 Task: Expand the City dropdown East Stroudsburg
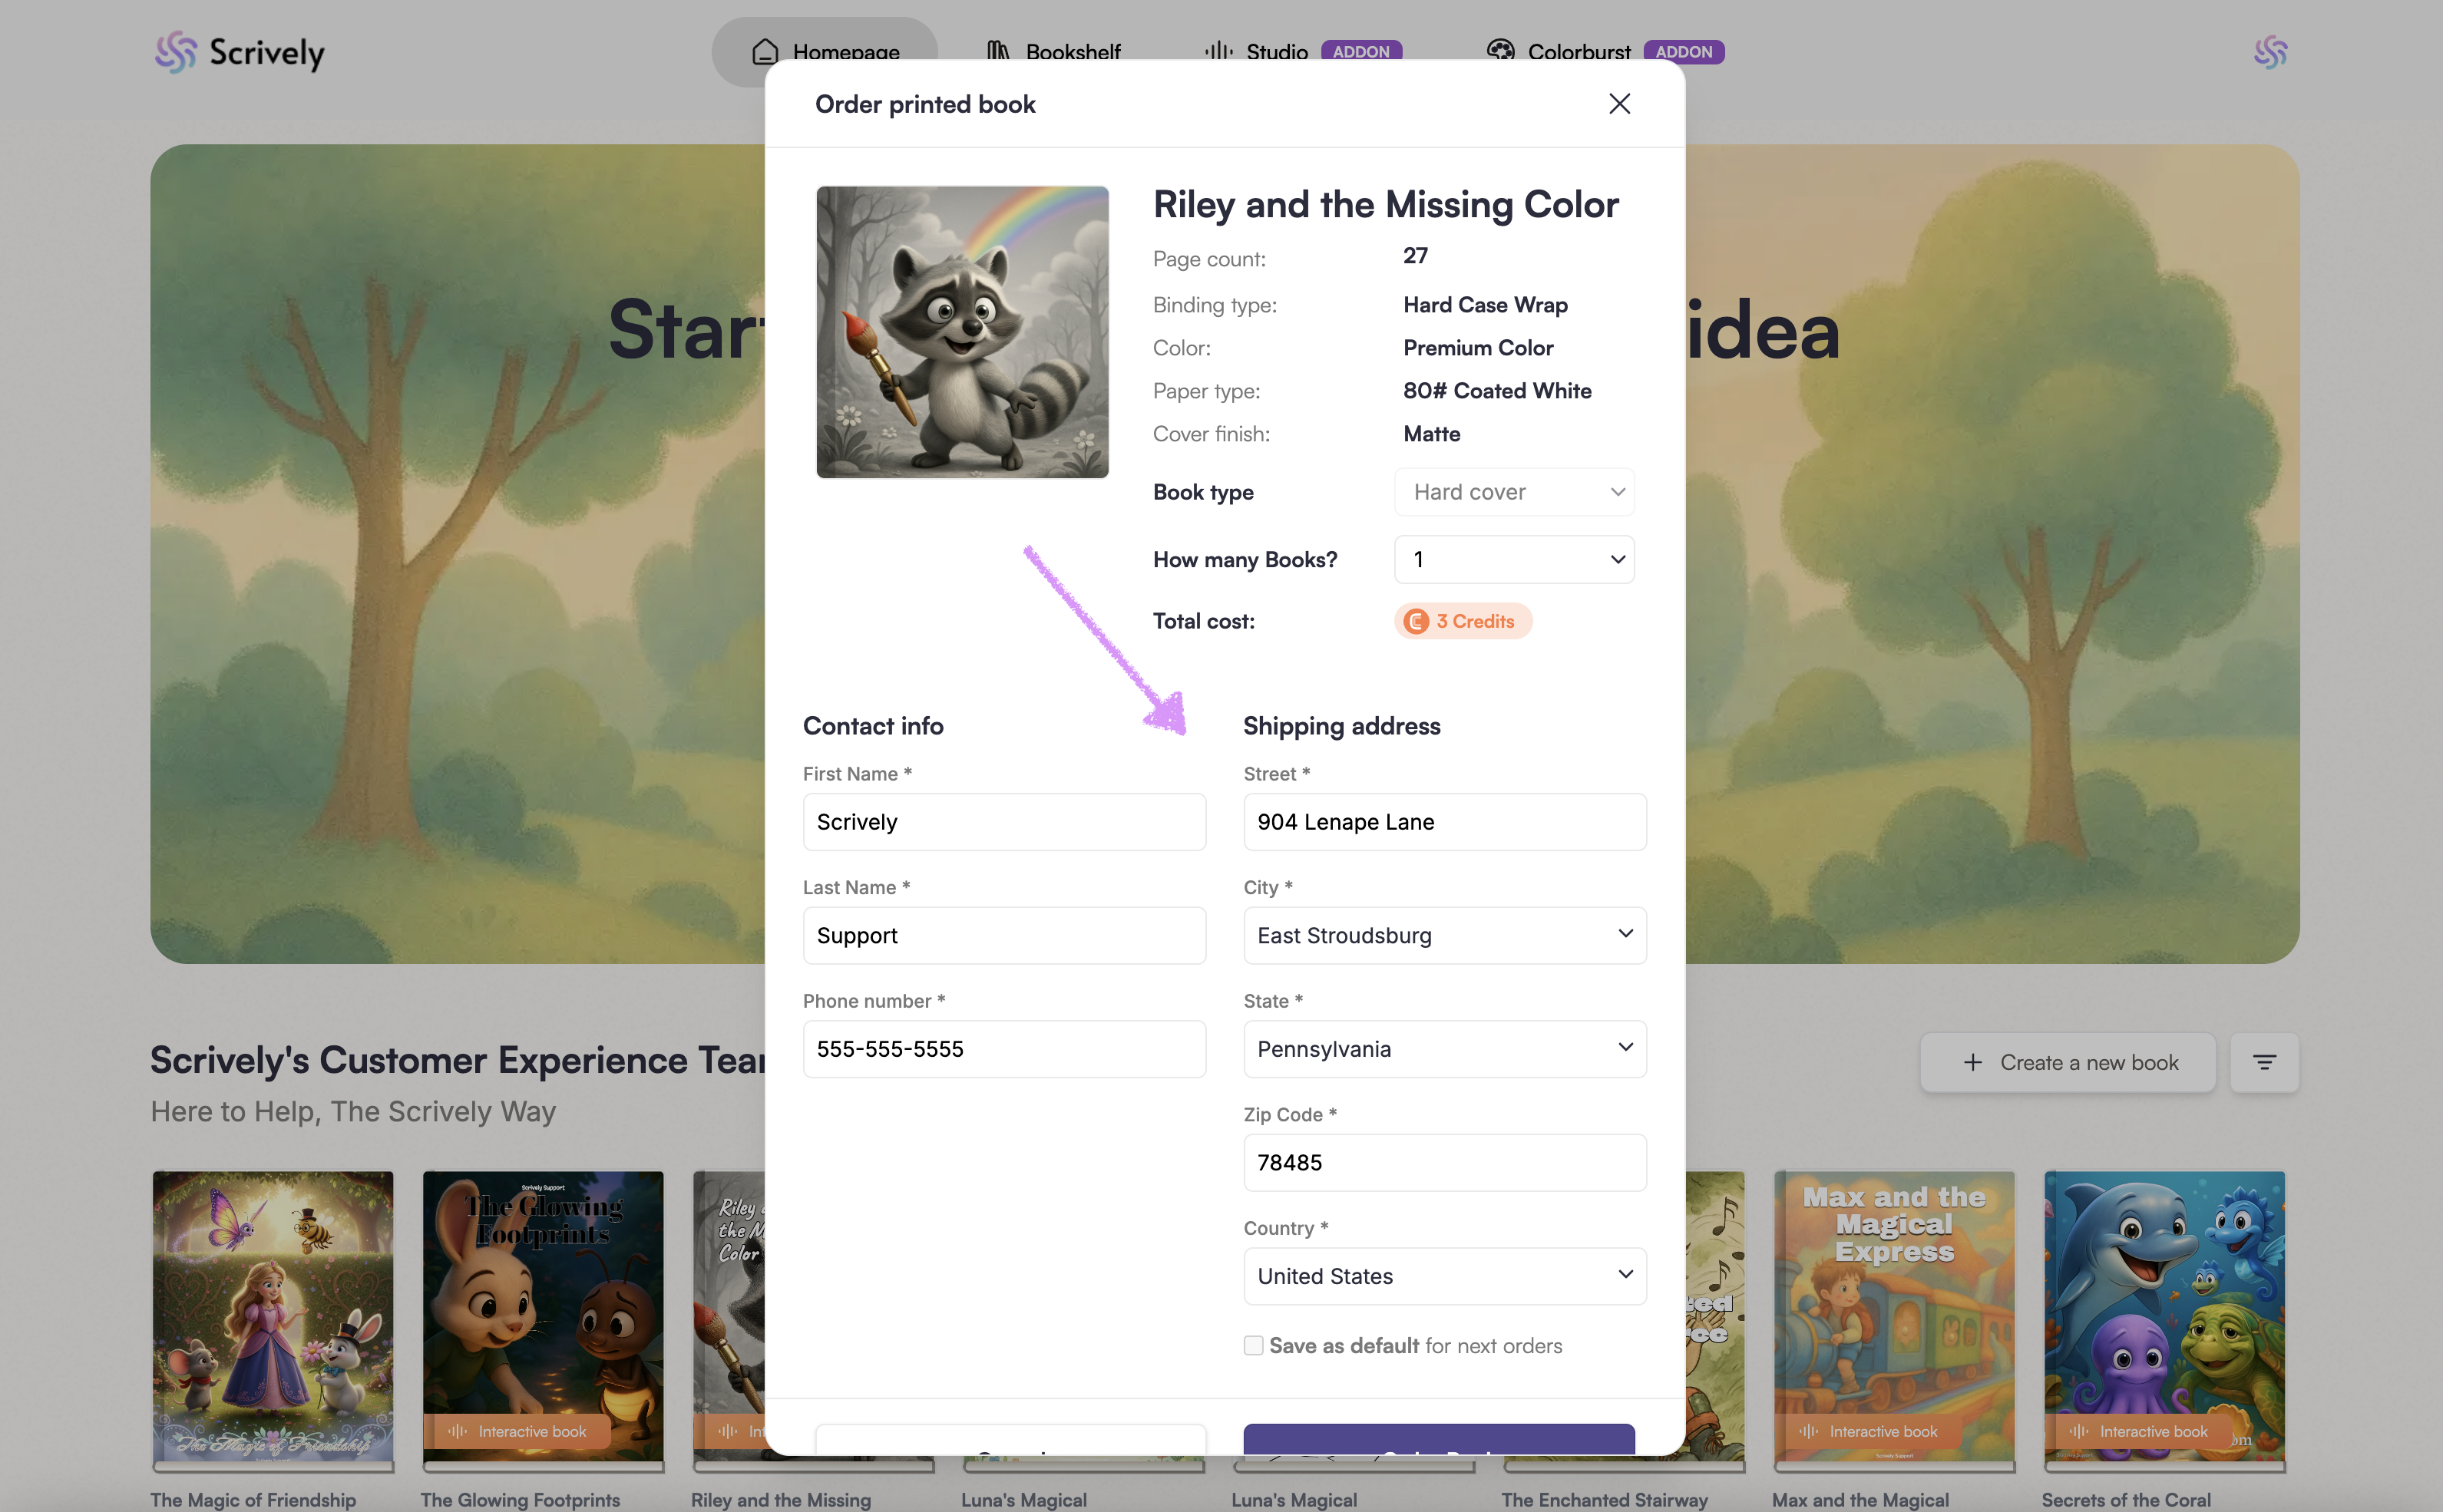pos(1444,935)
